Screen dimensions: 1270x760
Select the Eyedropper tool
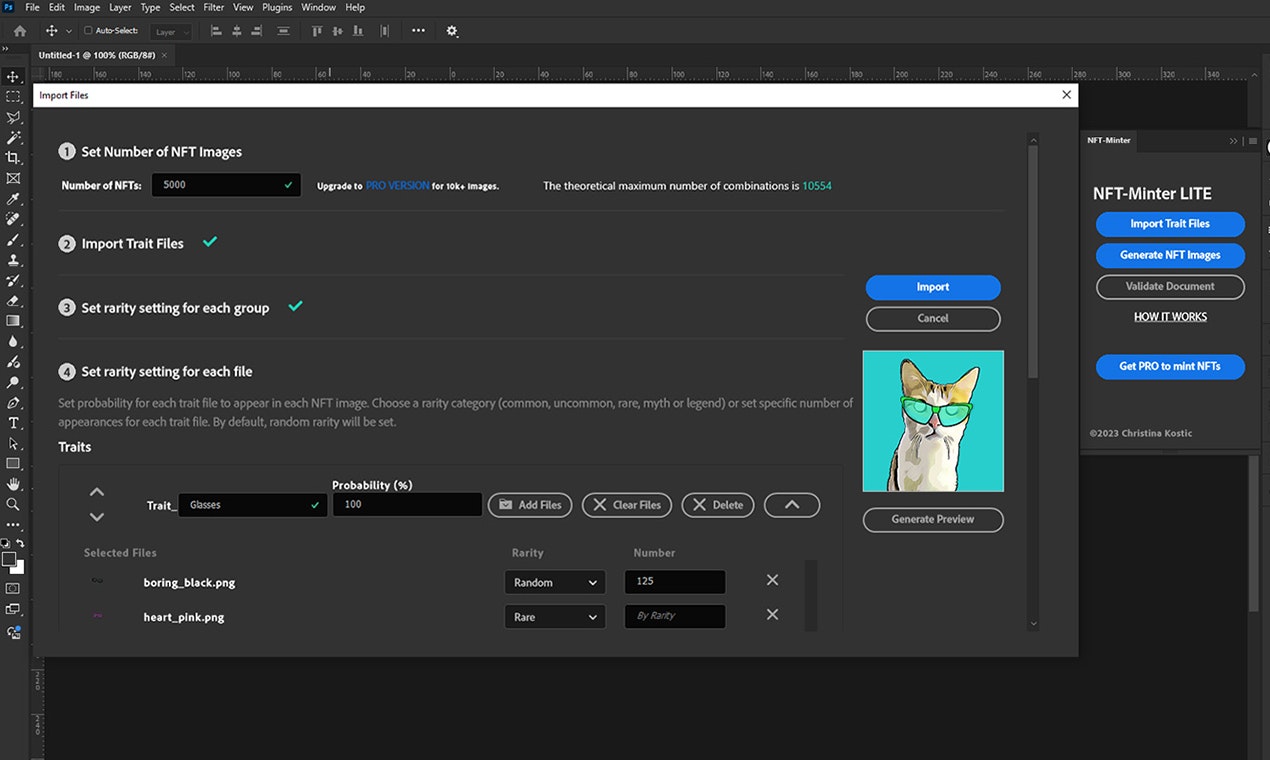pyautogui.click(x=13, y=199)
